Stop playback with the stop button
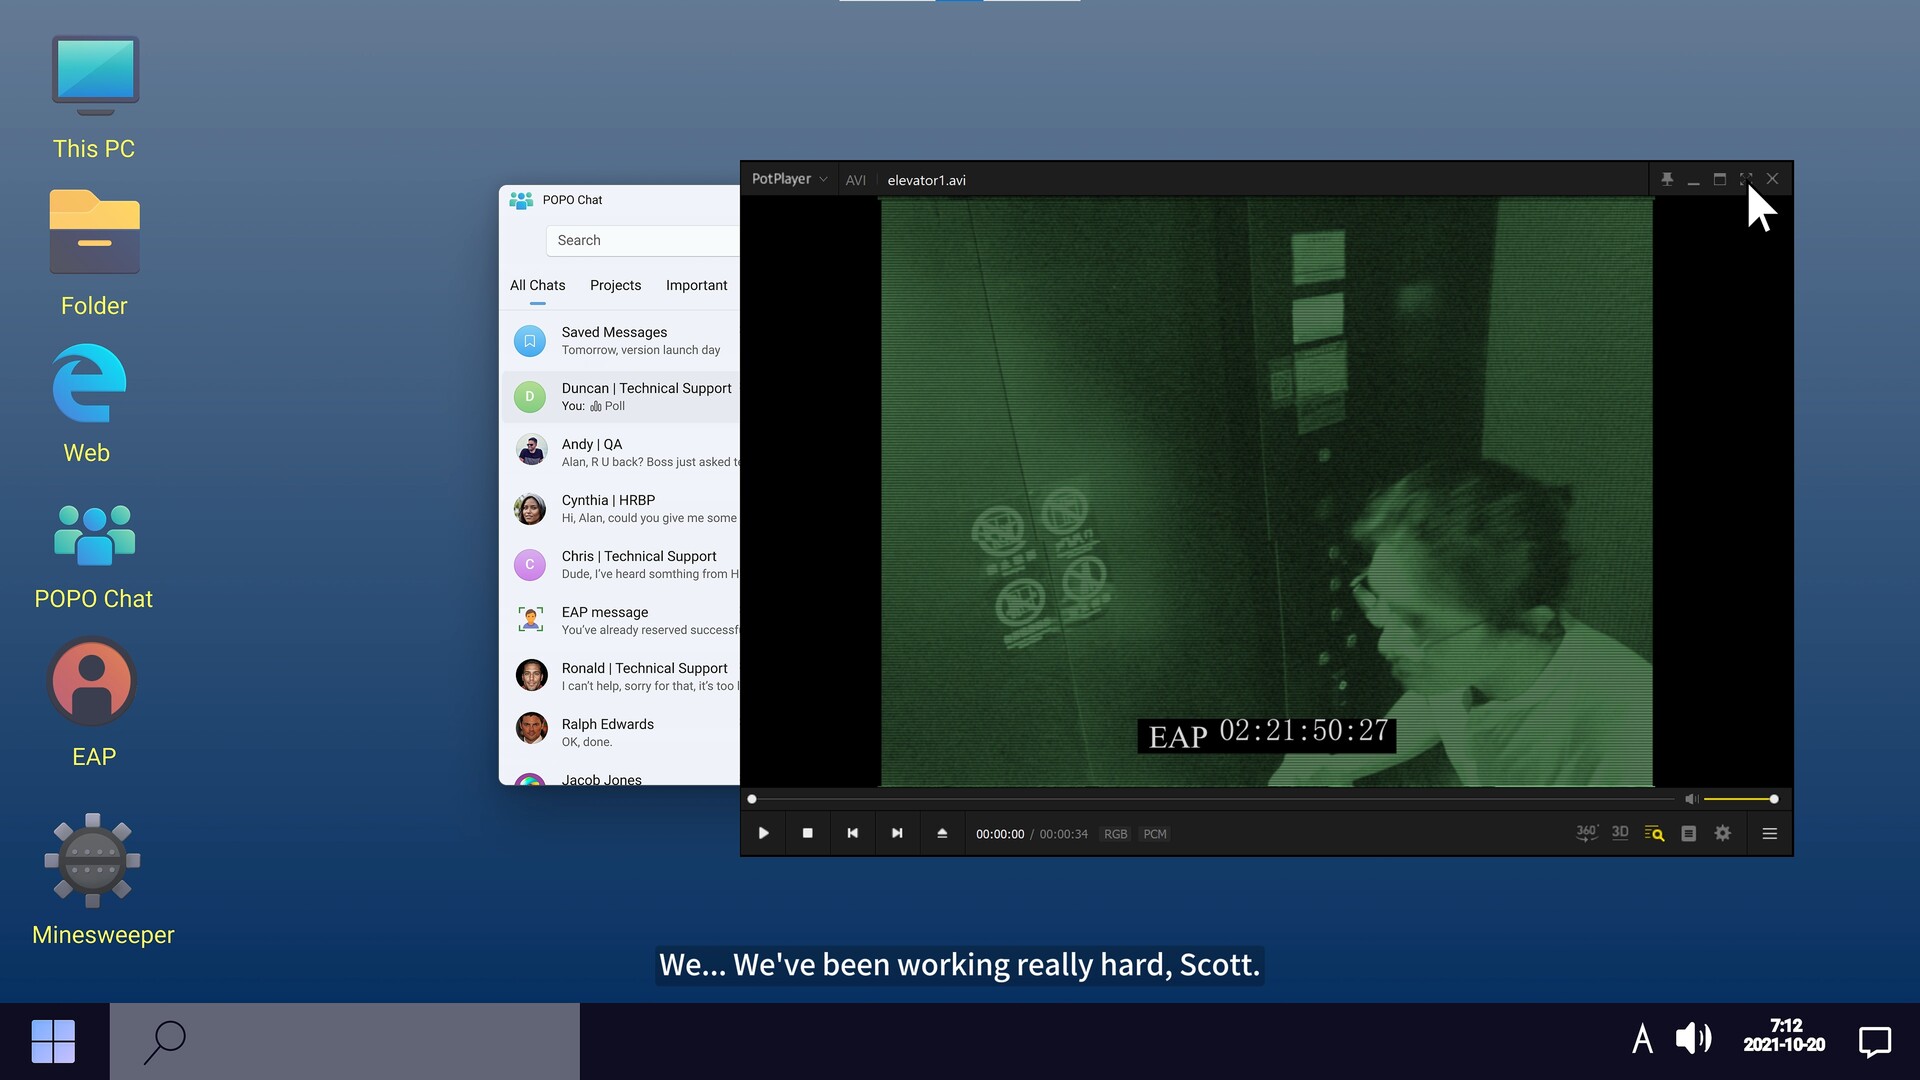The height and width of the screenshot is (1080, 1920). (807, 833)
